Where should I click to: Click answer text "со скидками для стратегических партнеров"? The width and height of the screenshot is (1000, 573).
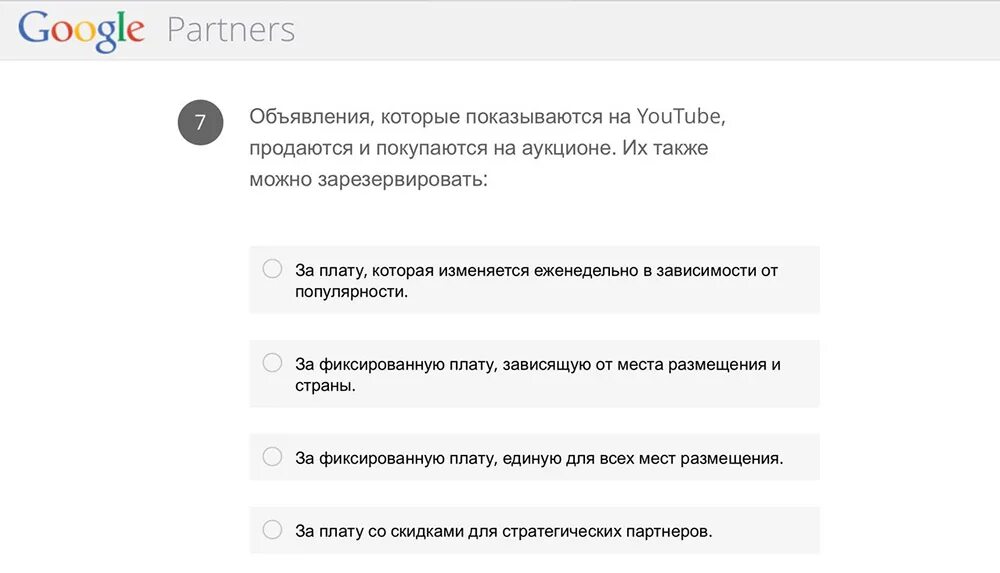[540, 531]
